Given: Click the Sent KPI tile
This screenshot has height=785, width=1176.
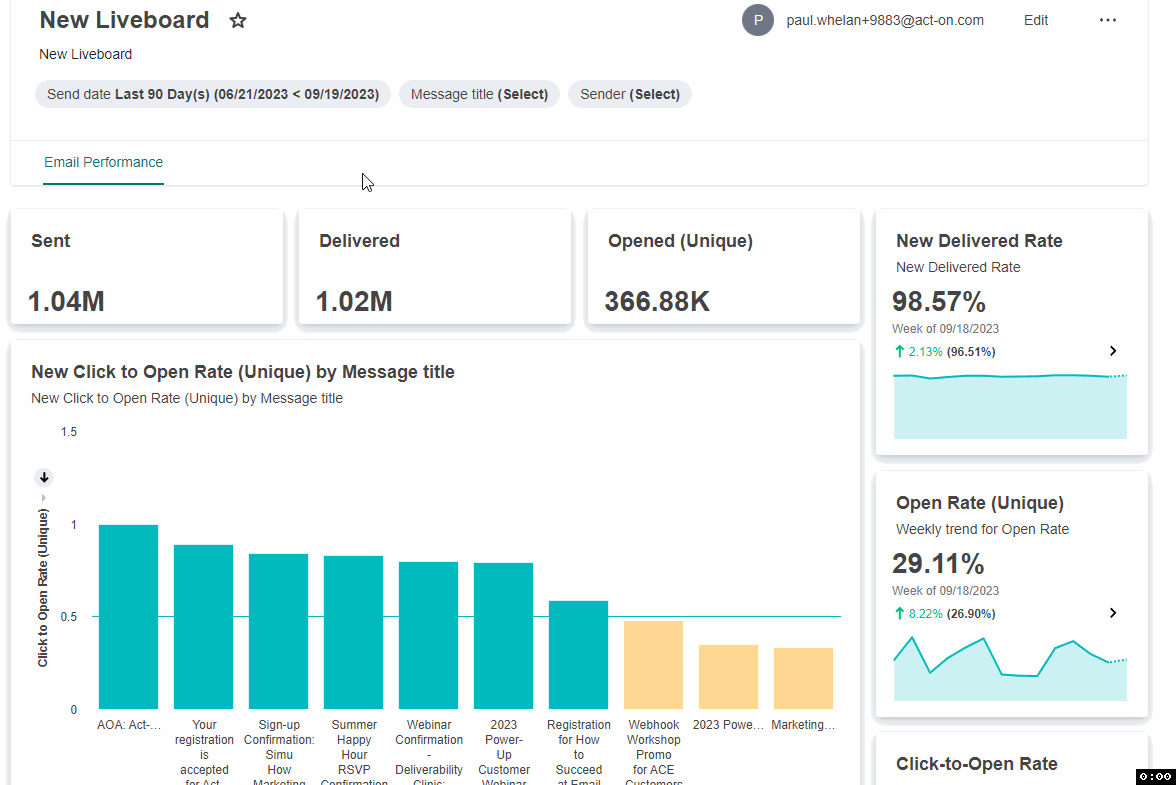Looking at the screenshot, I should click(x=147, y=268).
